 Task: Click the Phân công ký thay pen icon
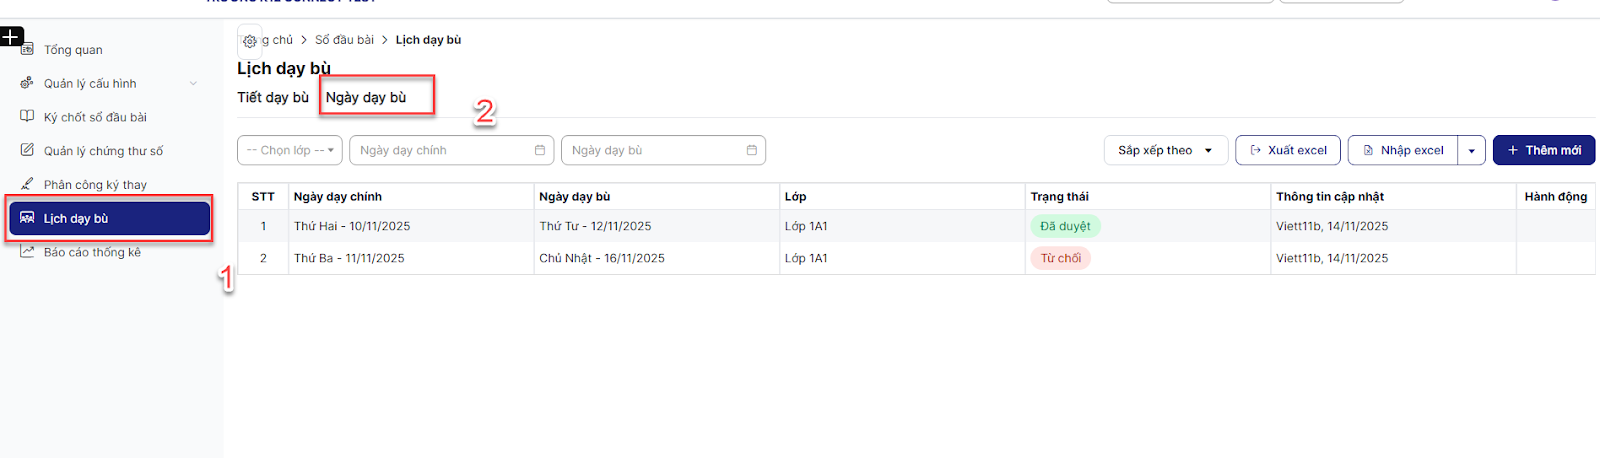coord(27,184)
